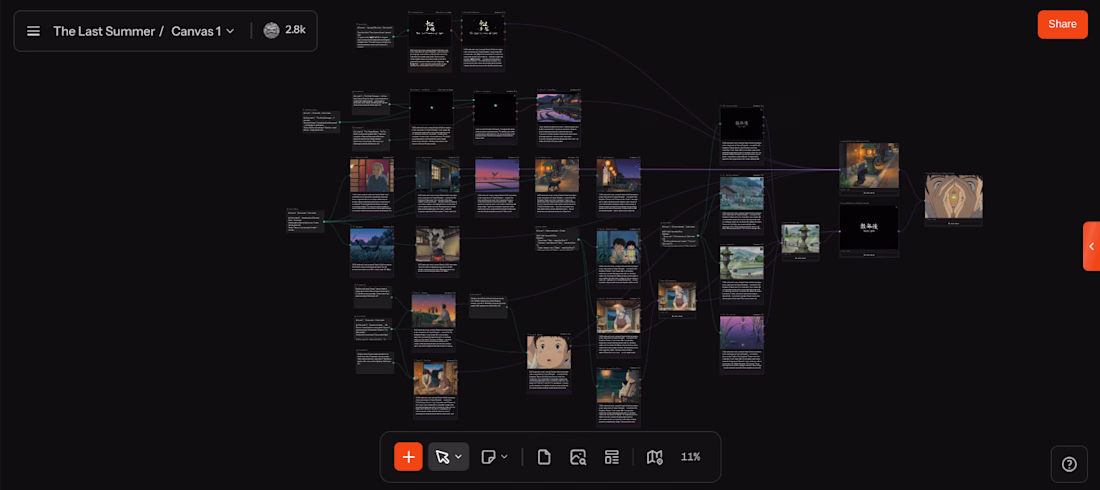Viewport: 1100px width, 490px height.
Task: Expand the sticky note options chevron
Action: tap(504, 457)
